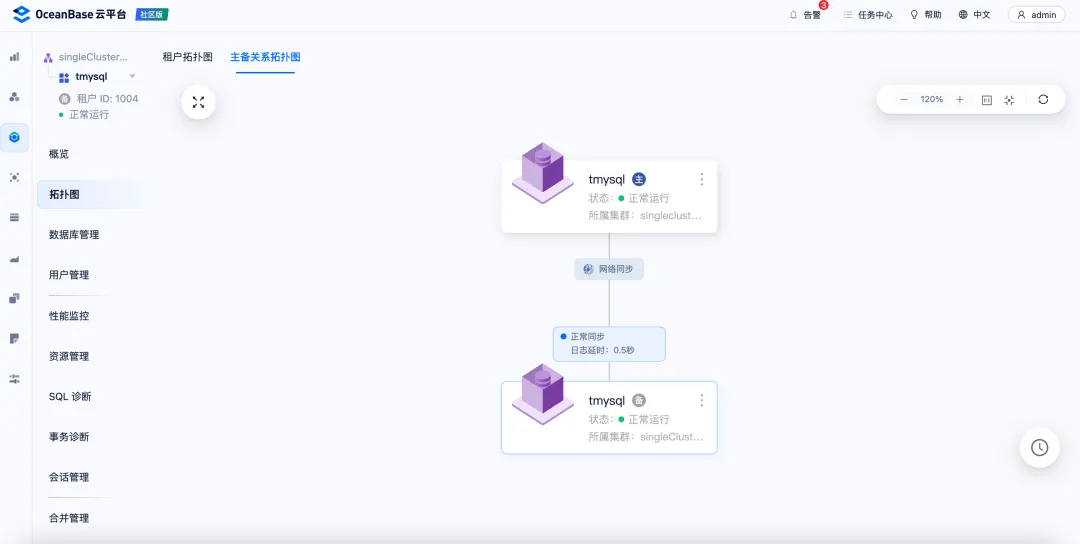
Task: Click the 主 badge on primary tmysql
Action: 639,179
